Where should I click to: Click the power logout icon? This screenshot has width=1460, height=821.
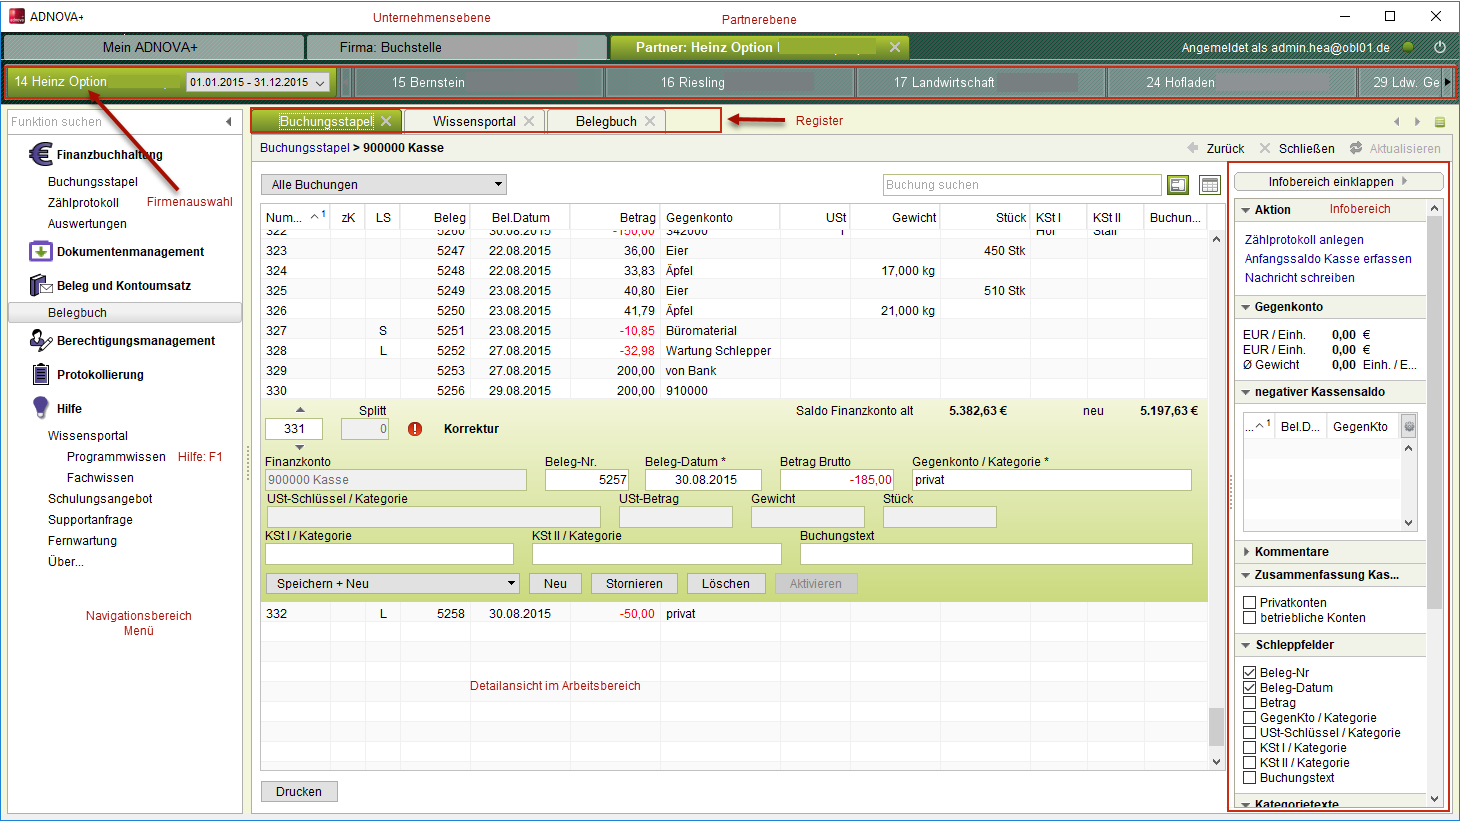point(1439,47)
